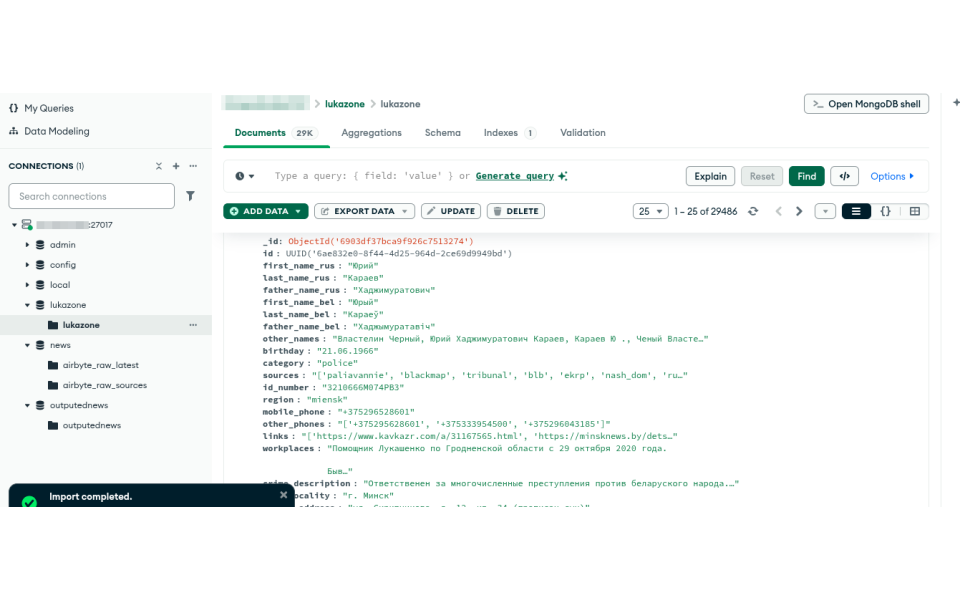Click the Search connections input field
This screenshot has width=960, height=600.
click(91, 196)
